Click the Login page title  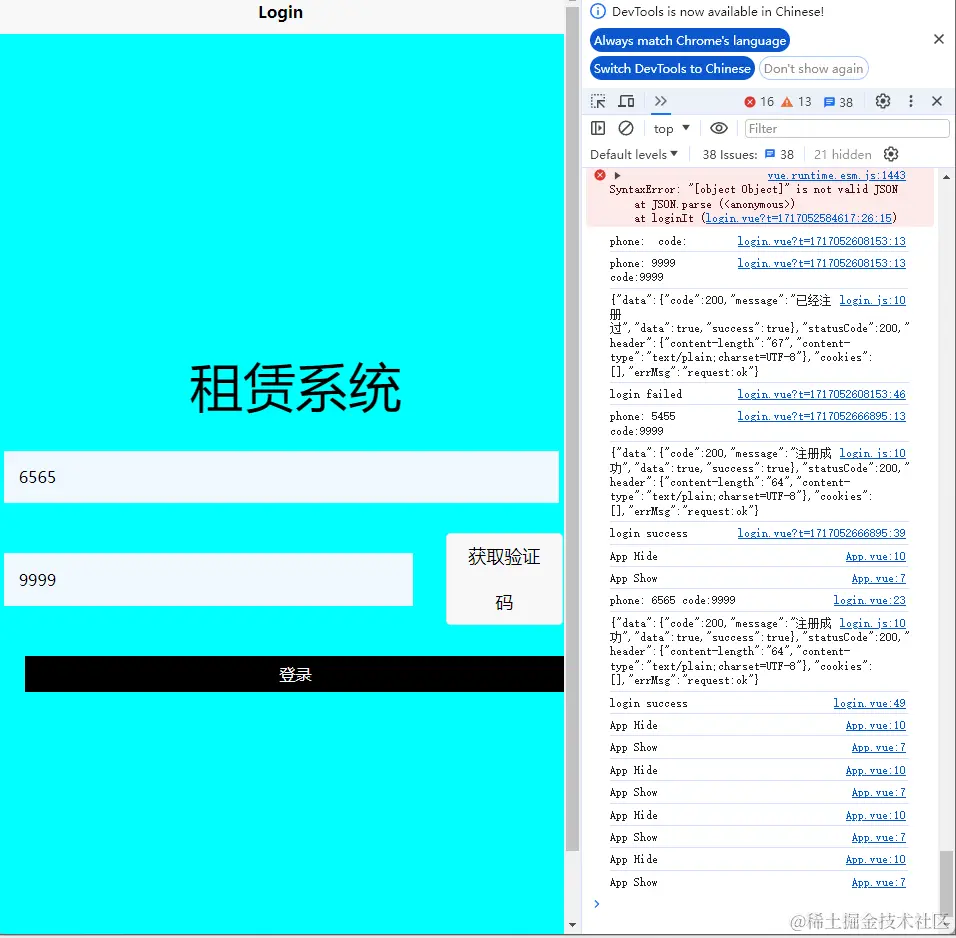point(280,12)
